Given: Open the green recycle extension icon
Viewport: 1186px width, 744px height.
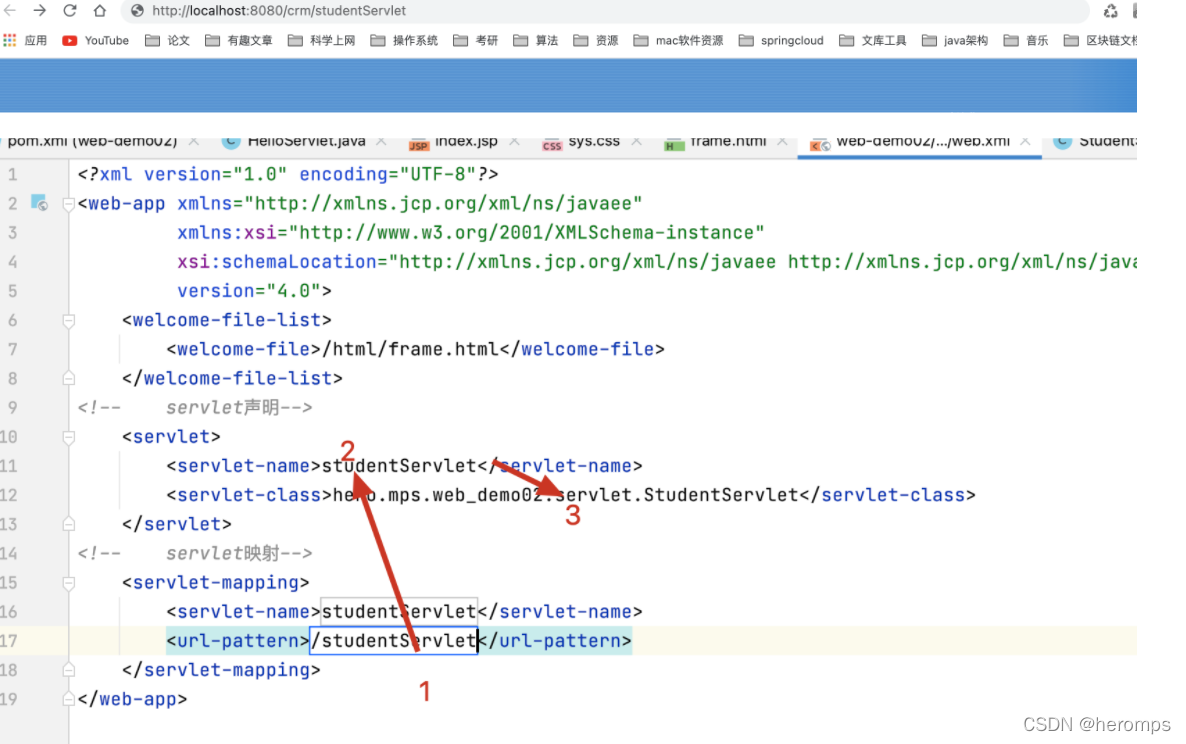Looking at the screenshot, I should (1110, 11).
